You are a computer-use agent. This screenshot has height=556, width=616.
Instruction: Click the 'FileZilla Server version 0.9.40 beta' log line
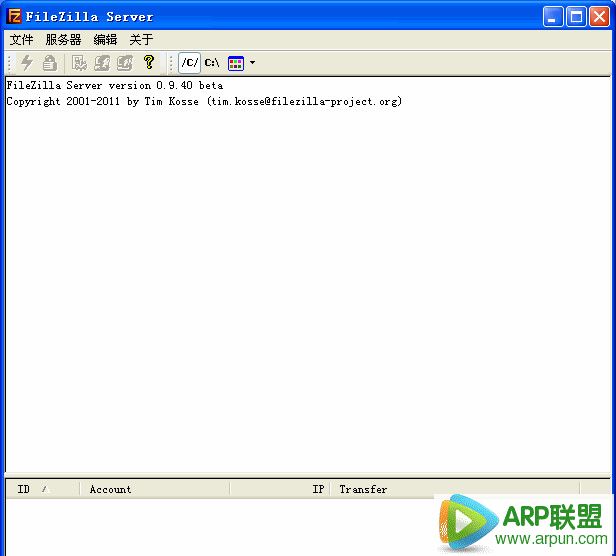pos(115,85)
